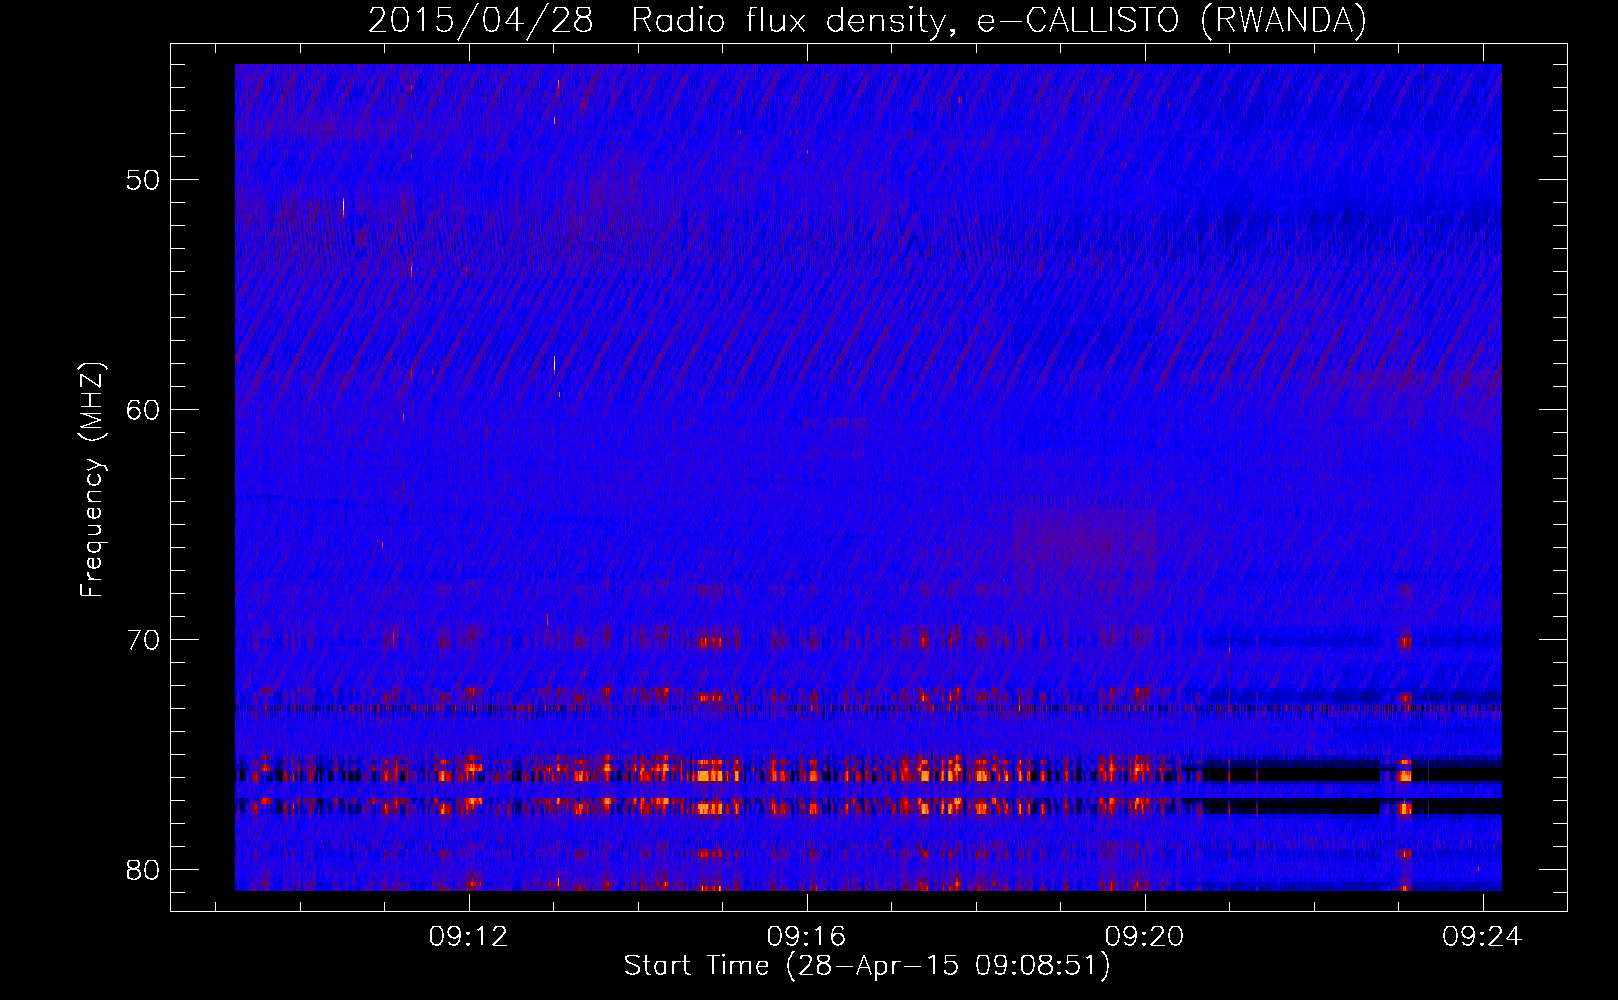Image resolution: width=1618 pixels, height=1000 pixels.
Task: Click the 60 frequency tick label
Action: (x=144, y=411)
